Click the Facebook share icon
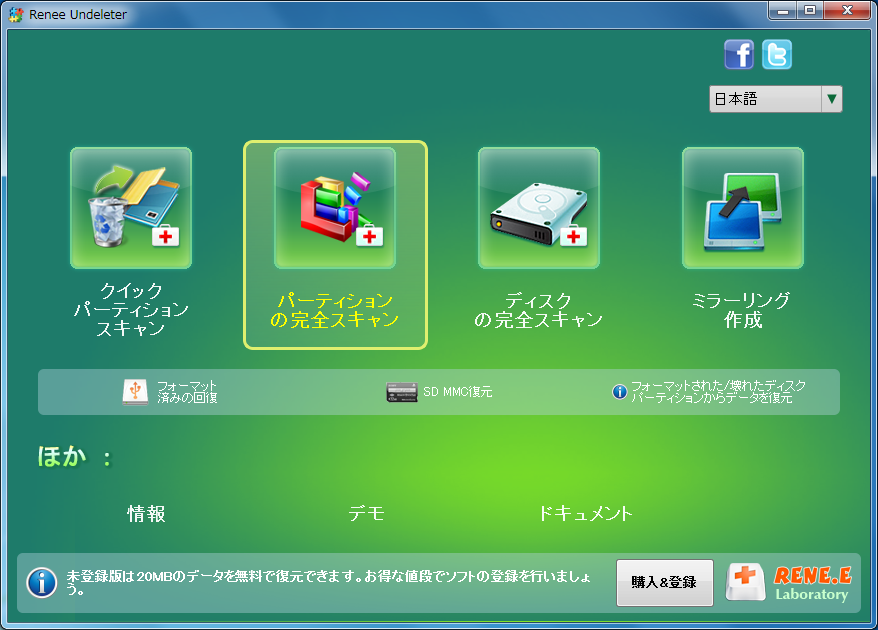Image resolution: width=878 pixels, height=630 pixels. (738, 55)
